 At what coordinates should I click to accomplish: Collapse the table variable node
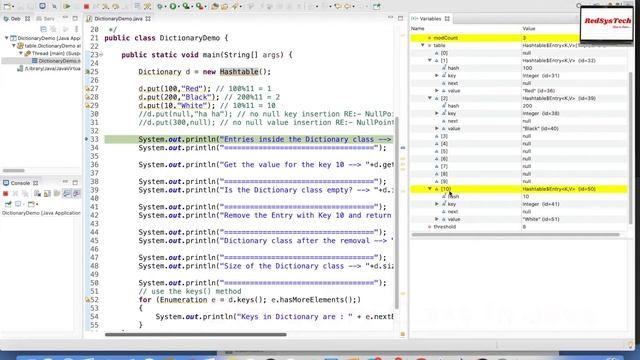pyautogui.click(x=423, y=45)
